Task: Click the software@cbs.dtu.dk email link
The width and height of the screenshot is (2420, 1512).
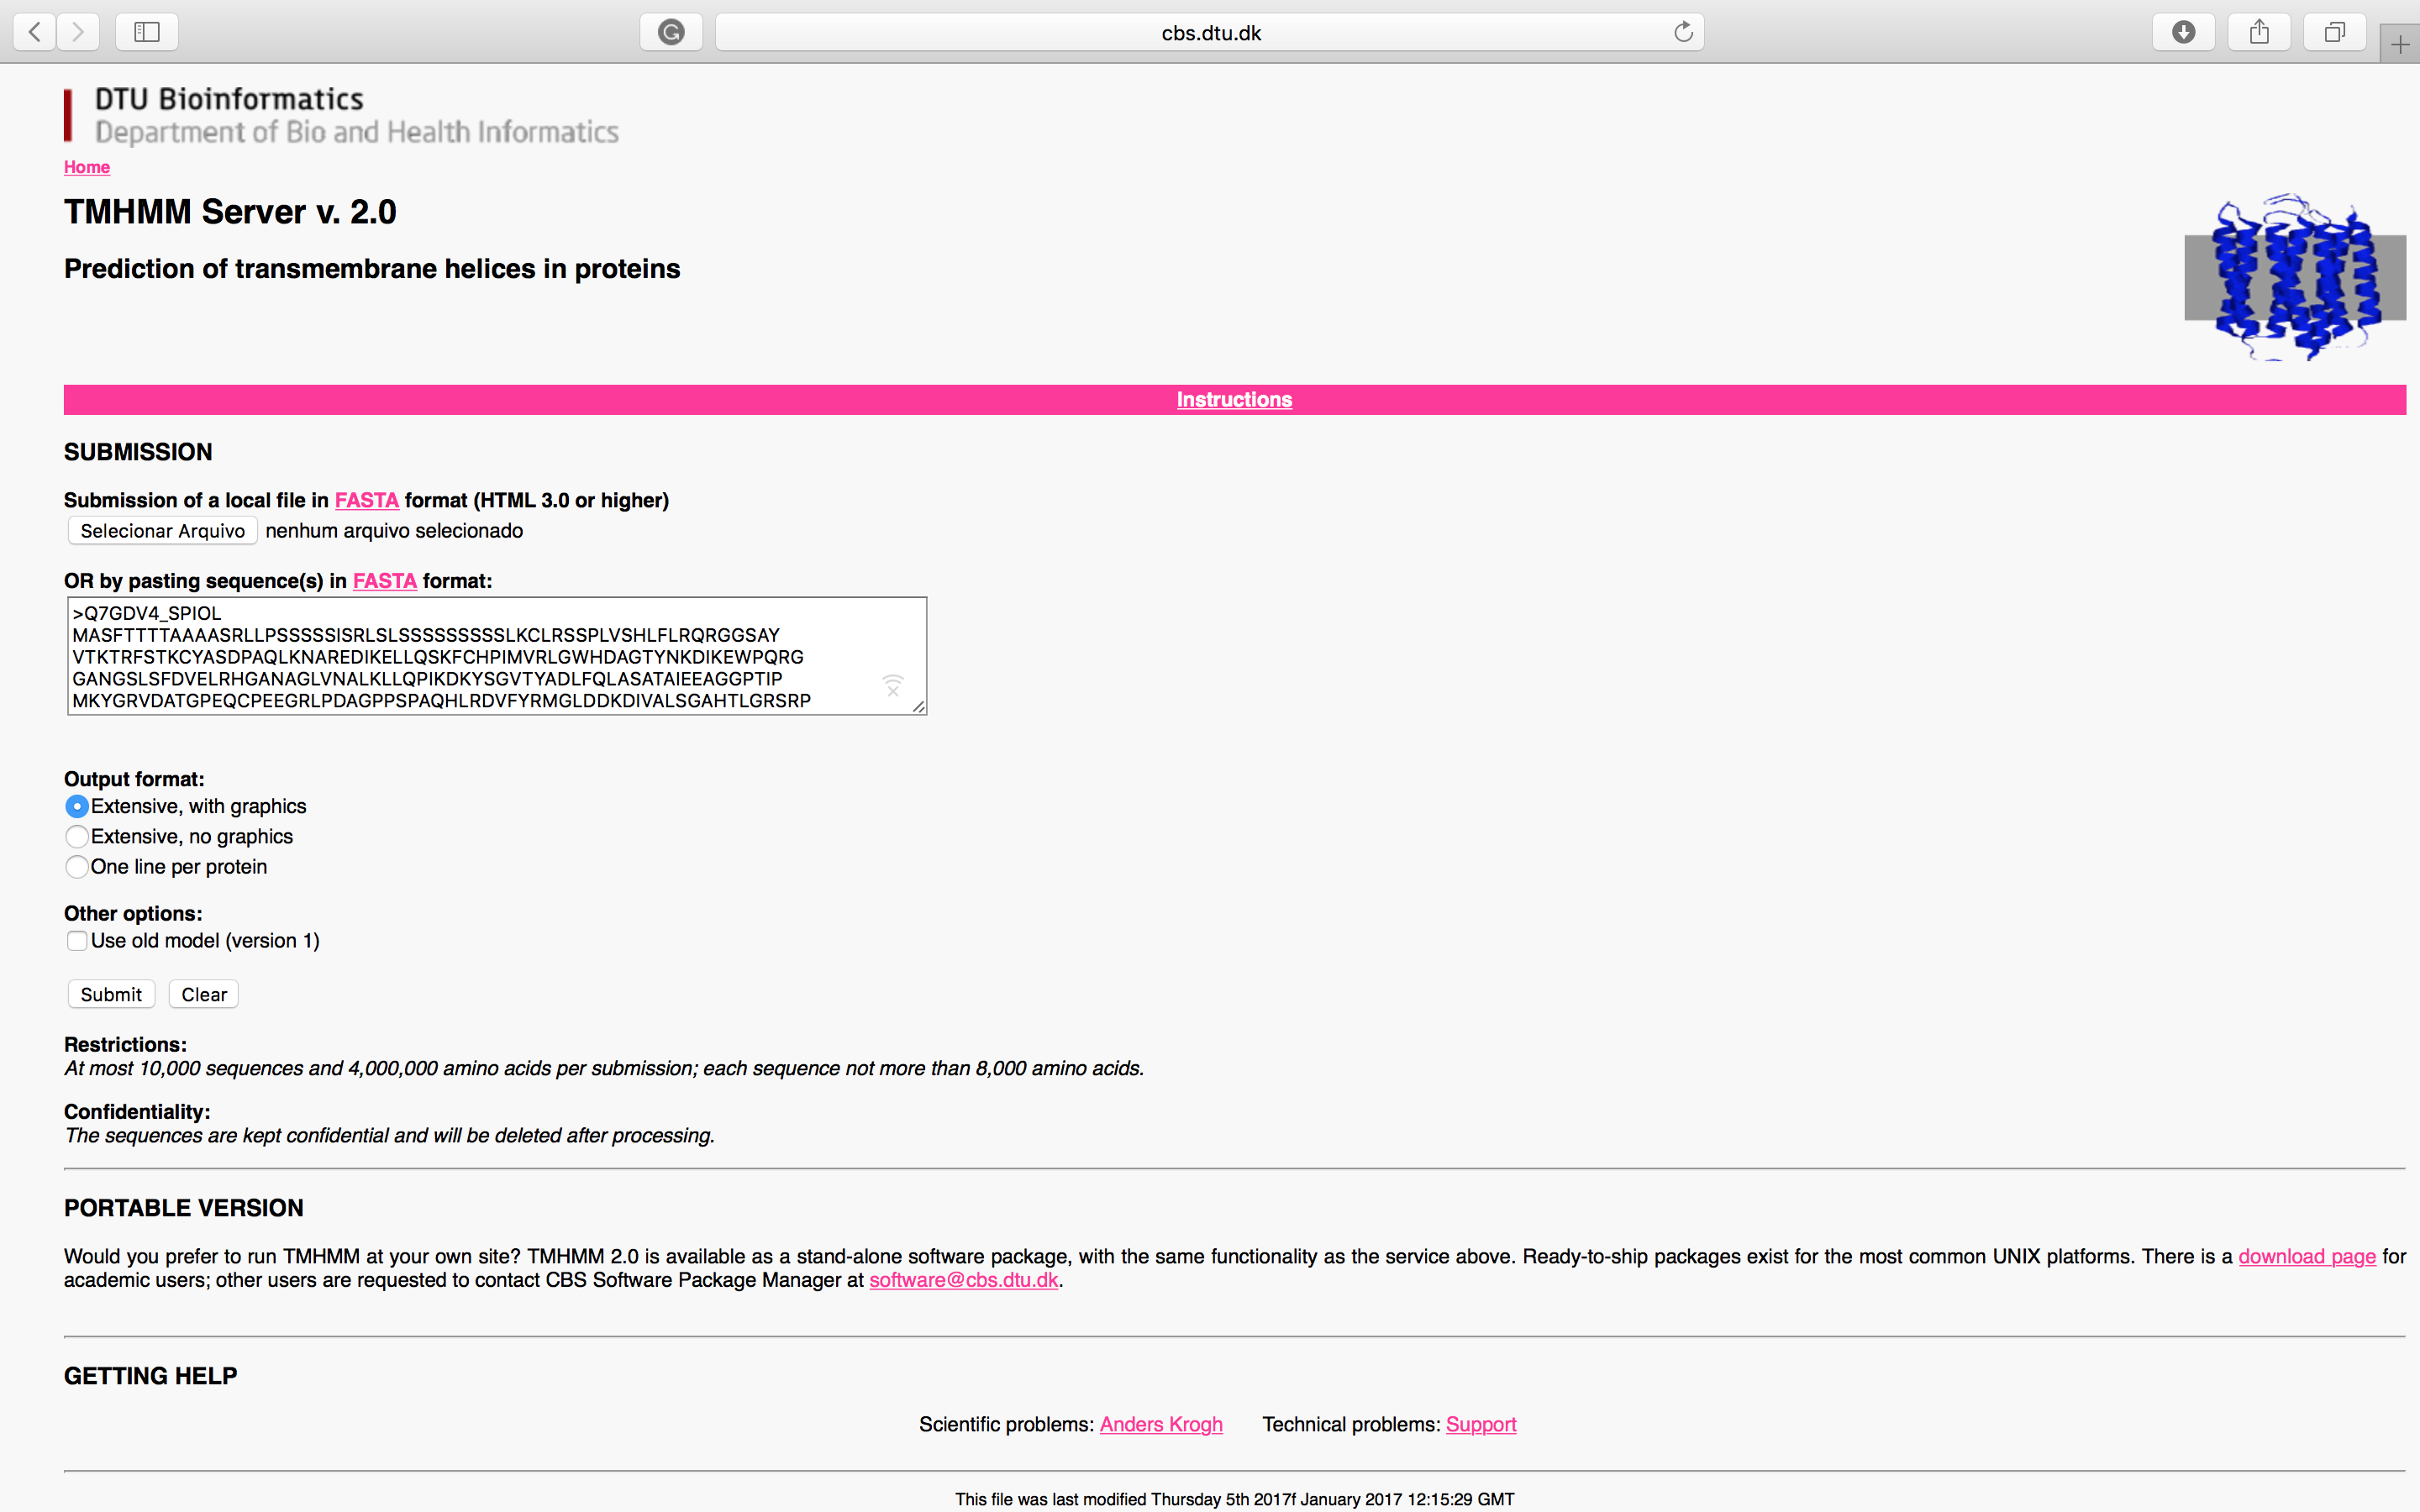Action: (963, 1280)
